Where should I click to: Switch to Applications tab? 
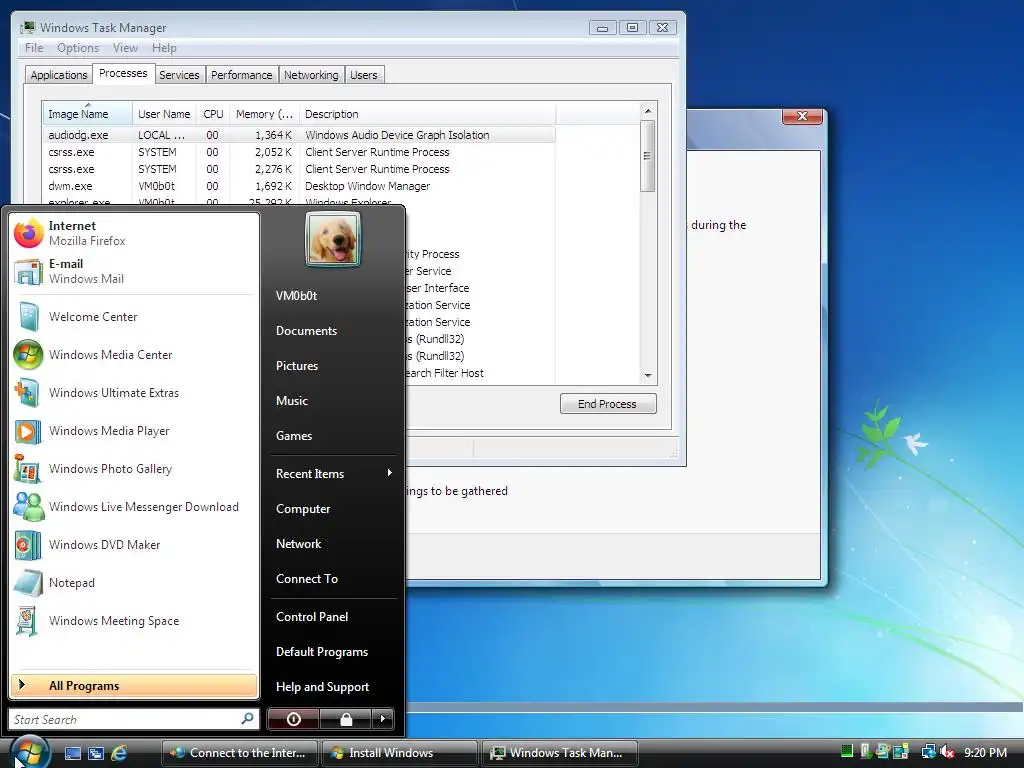click(59, 75)
